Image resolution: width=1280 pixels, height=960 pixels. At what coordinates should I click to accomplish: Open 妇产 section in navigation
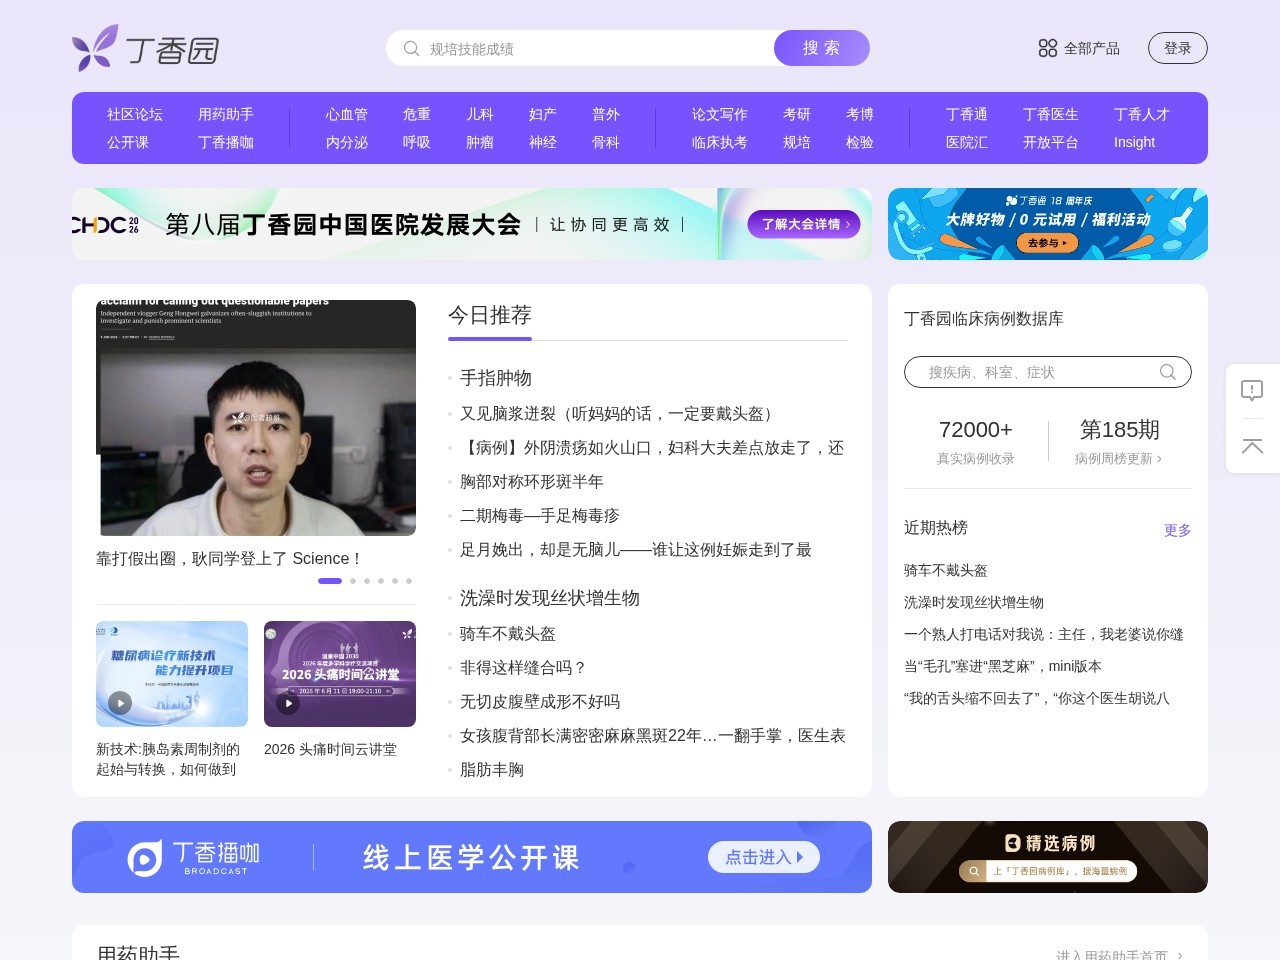543,114
